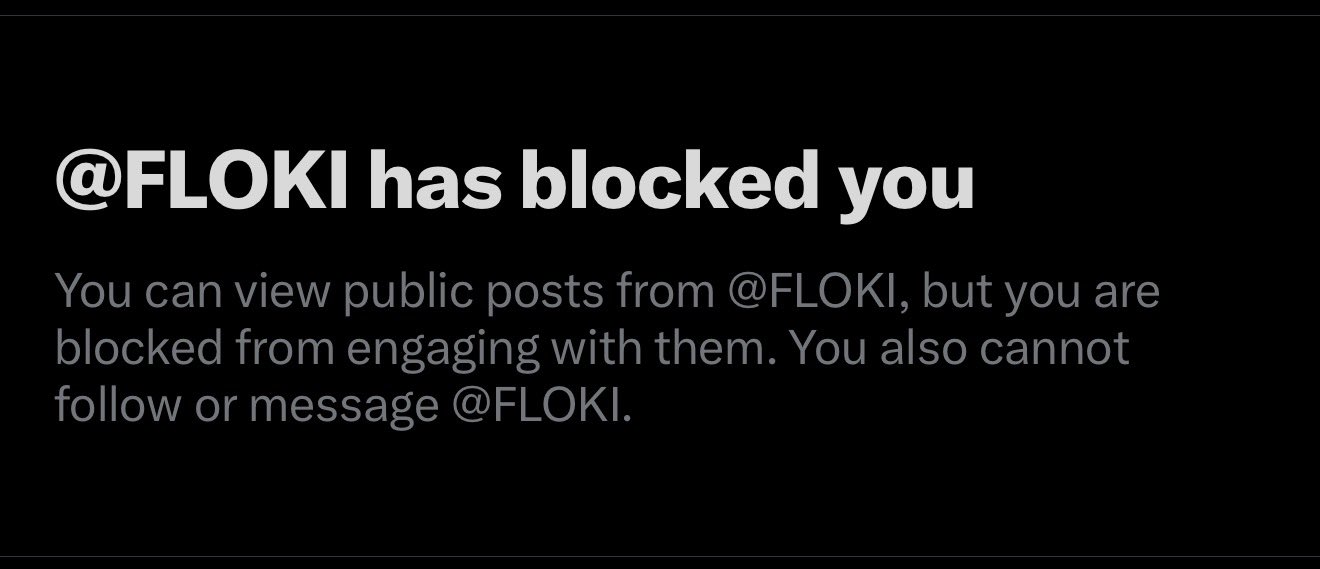Click the word "engaging"

415,350
